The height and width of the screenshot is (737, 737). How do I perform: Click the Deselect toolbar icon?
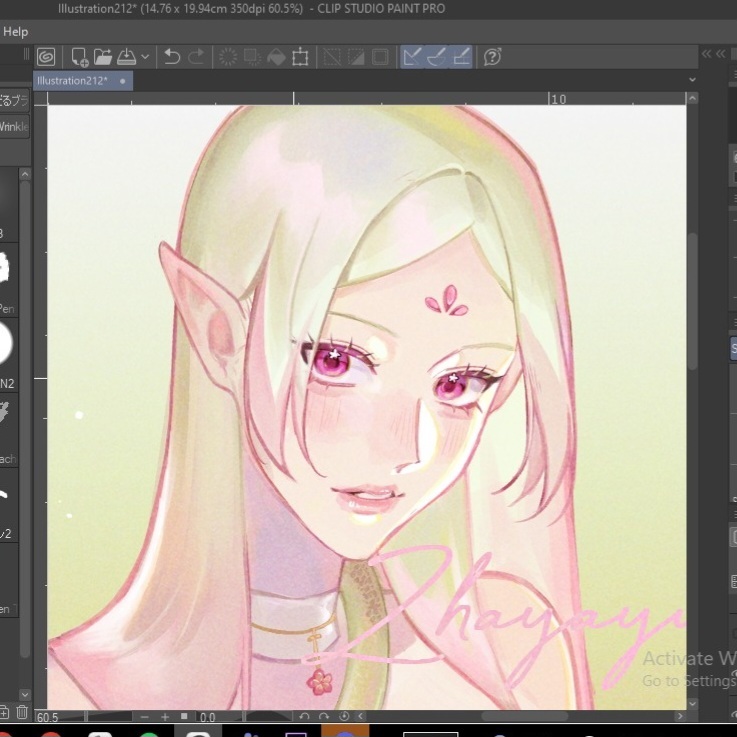pyautogui.click(x=332, y=57)
